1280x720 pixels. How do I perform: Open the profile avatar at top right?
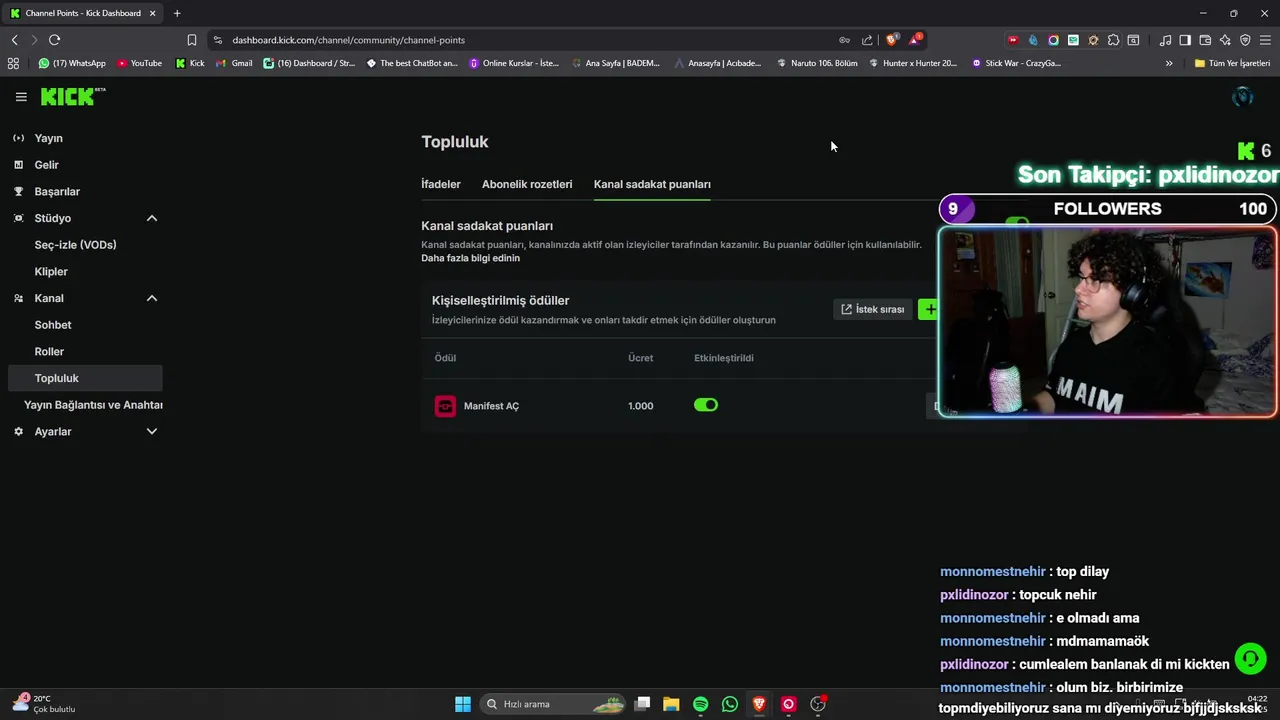1243,97
